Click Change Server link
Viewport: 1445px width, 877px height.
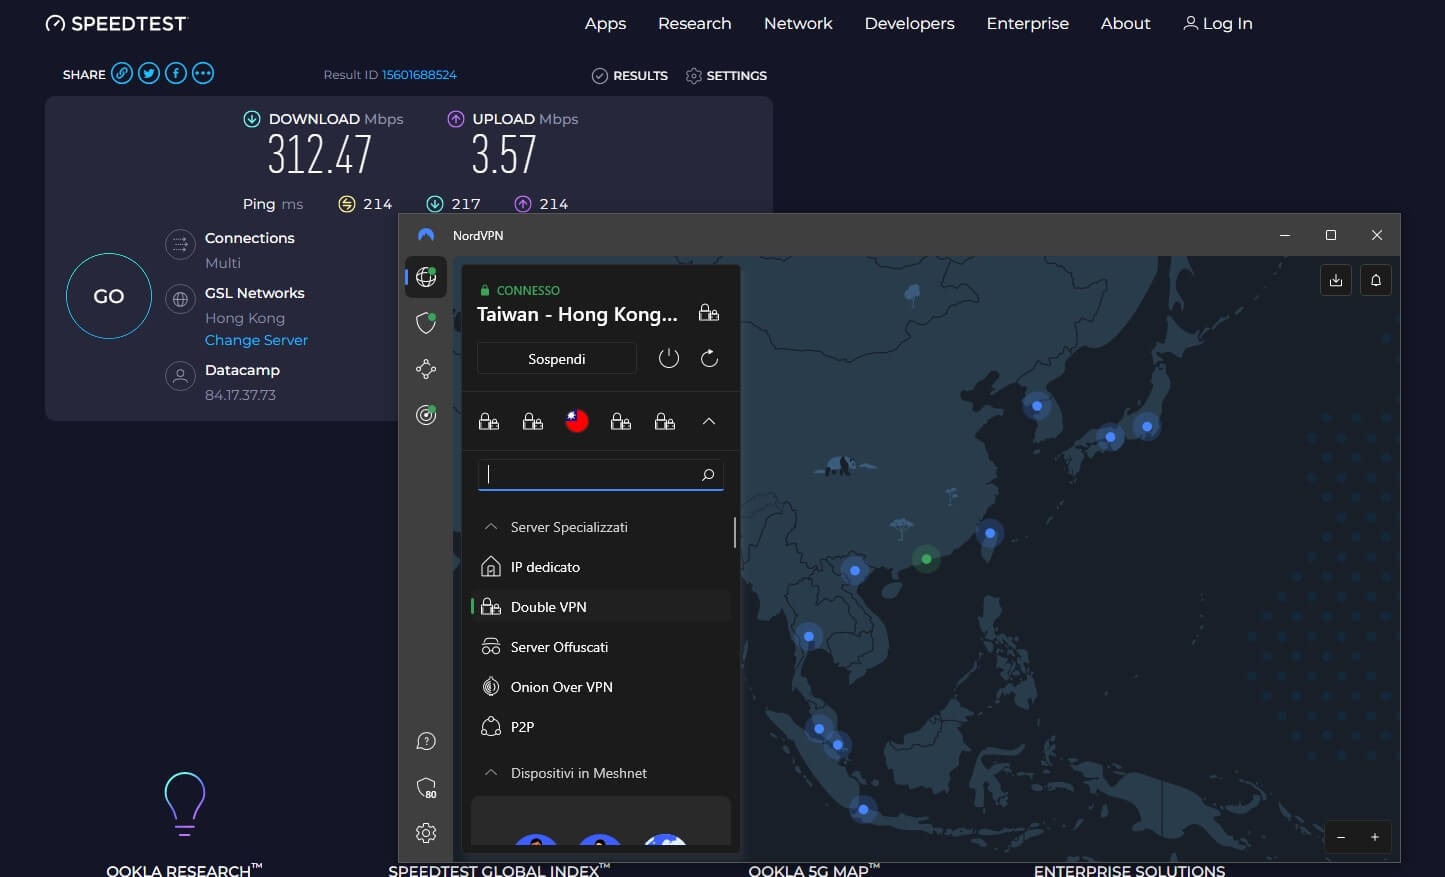[x=256, y=340]
